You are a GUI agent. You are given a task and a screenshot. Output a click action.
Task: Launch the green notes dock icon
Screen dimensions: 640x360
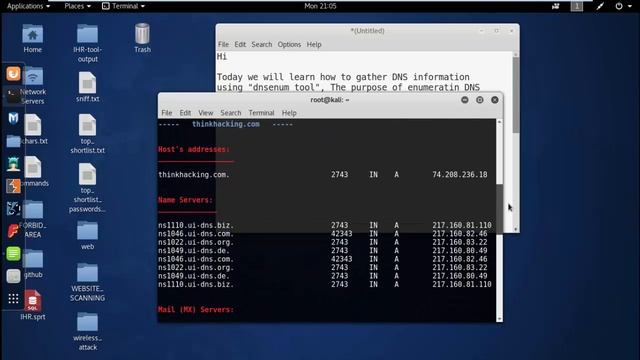click(x=13, y=253)
